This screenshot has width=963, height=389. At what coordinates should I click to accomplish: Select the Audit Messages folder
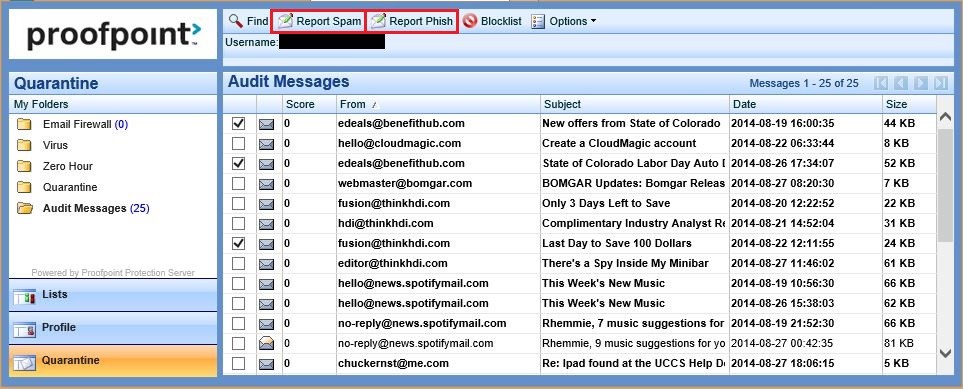96,208
